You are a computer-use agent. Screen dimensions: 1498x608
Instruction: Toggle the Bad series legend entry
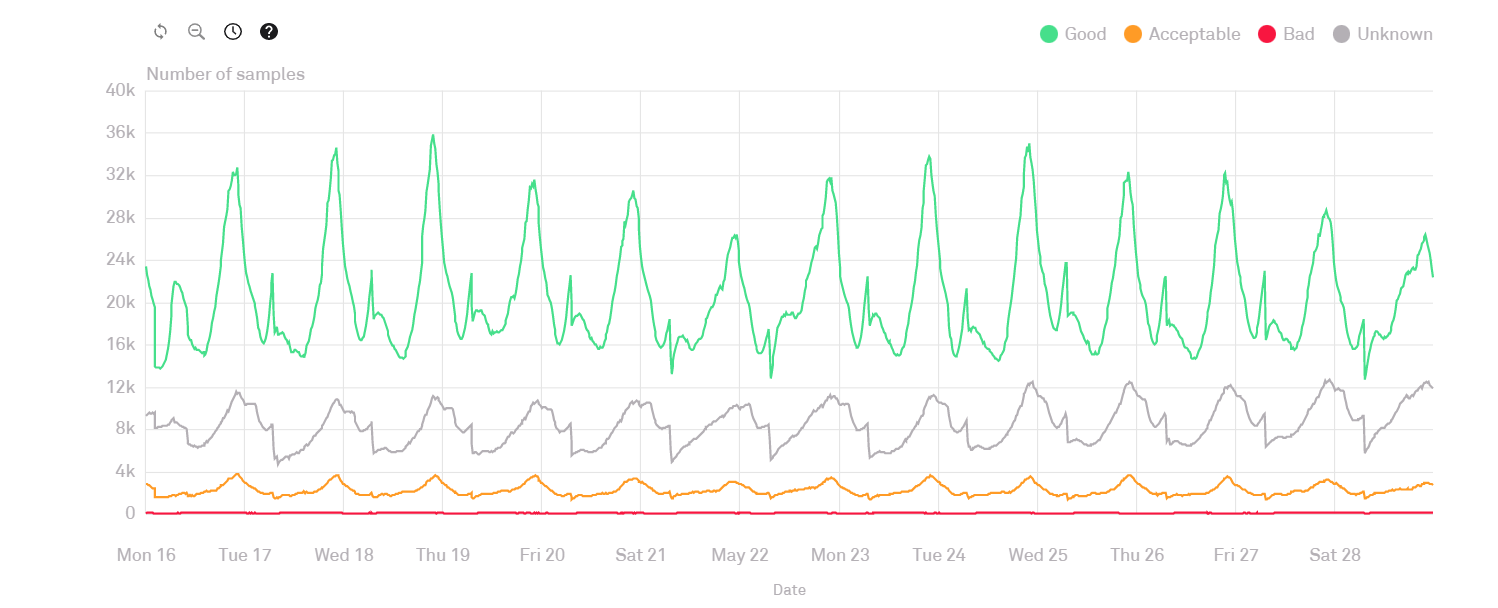1286,34
